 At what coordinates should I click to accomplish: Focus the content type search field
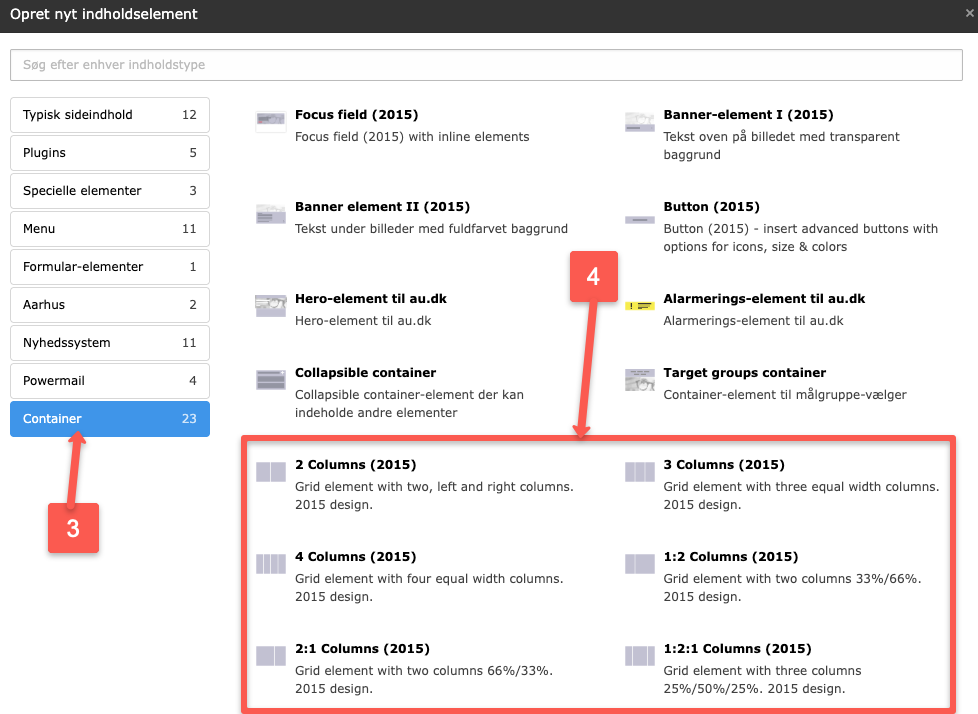point(488,65)
